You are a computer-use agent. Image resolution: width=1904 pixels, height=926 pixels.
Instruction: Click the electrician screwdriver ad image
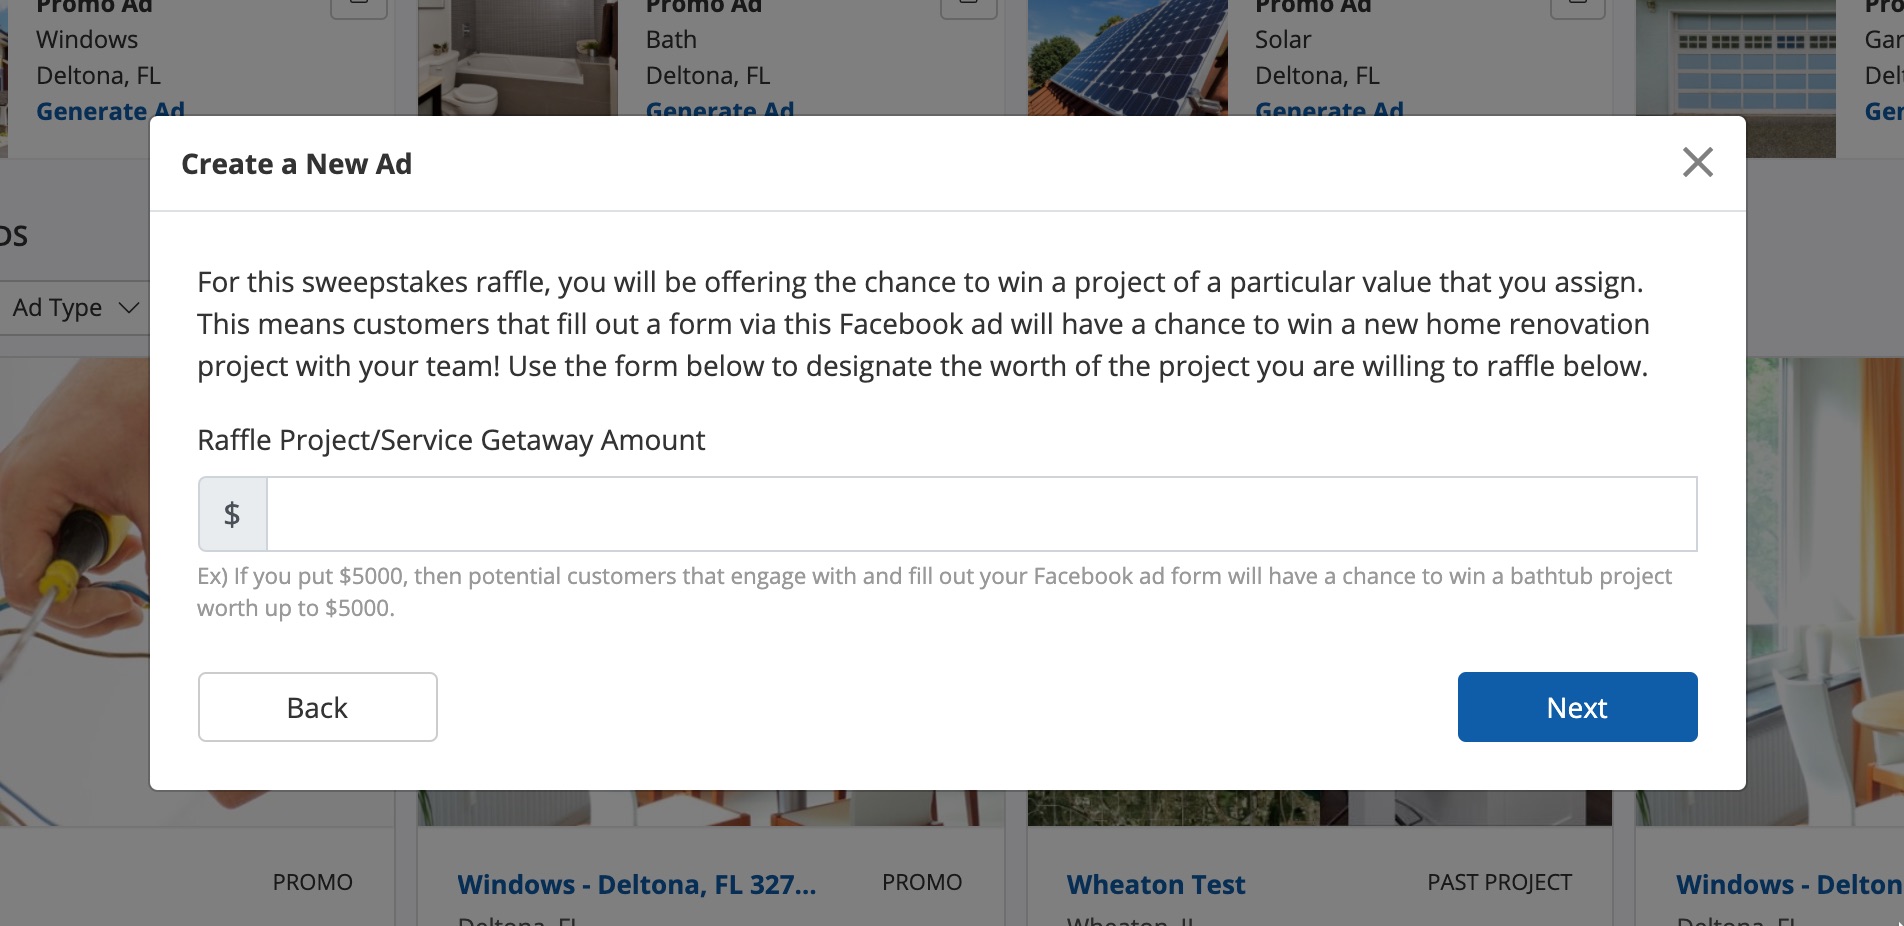tap(74, 590)
